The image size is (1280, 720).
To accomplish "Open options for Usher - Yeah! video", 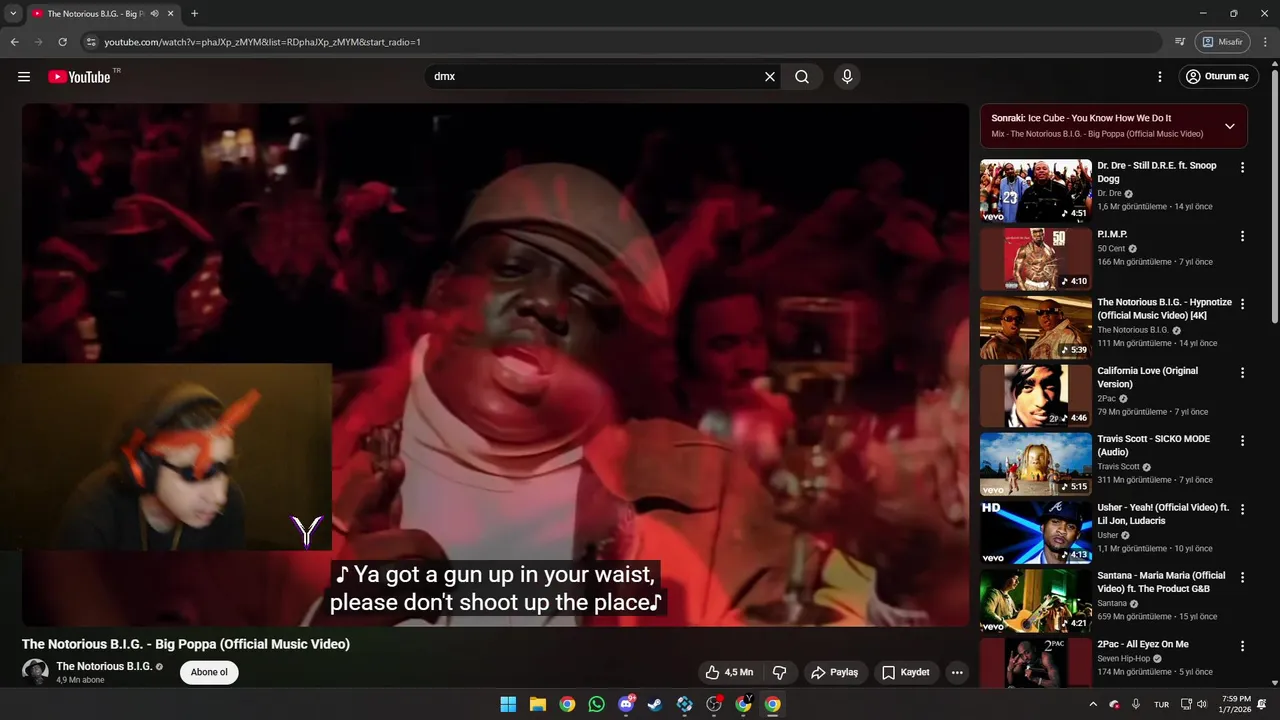I will click(1242, 510).
